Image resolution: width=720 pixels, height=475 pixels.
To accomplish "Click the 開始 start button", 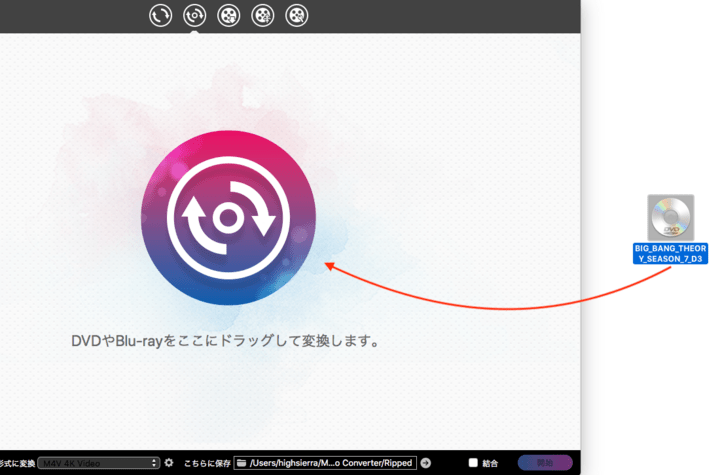I will click(544, 463).
